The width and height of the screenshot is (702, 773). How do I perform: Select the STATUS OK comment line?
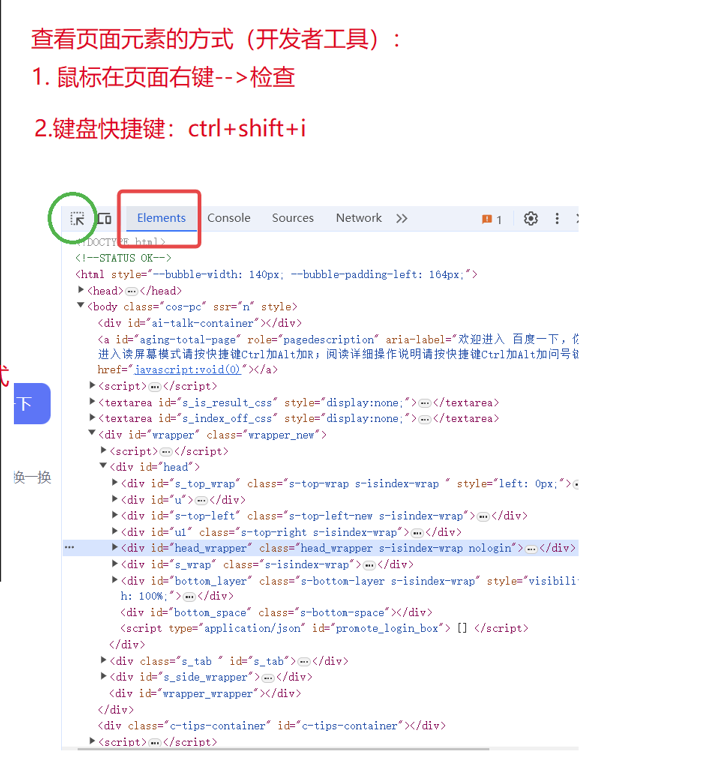[123, 258]
